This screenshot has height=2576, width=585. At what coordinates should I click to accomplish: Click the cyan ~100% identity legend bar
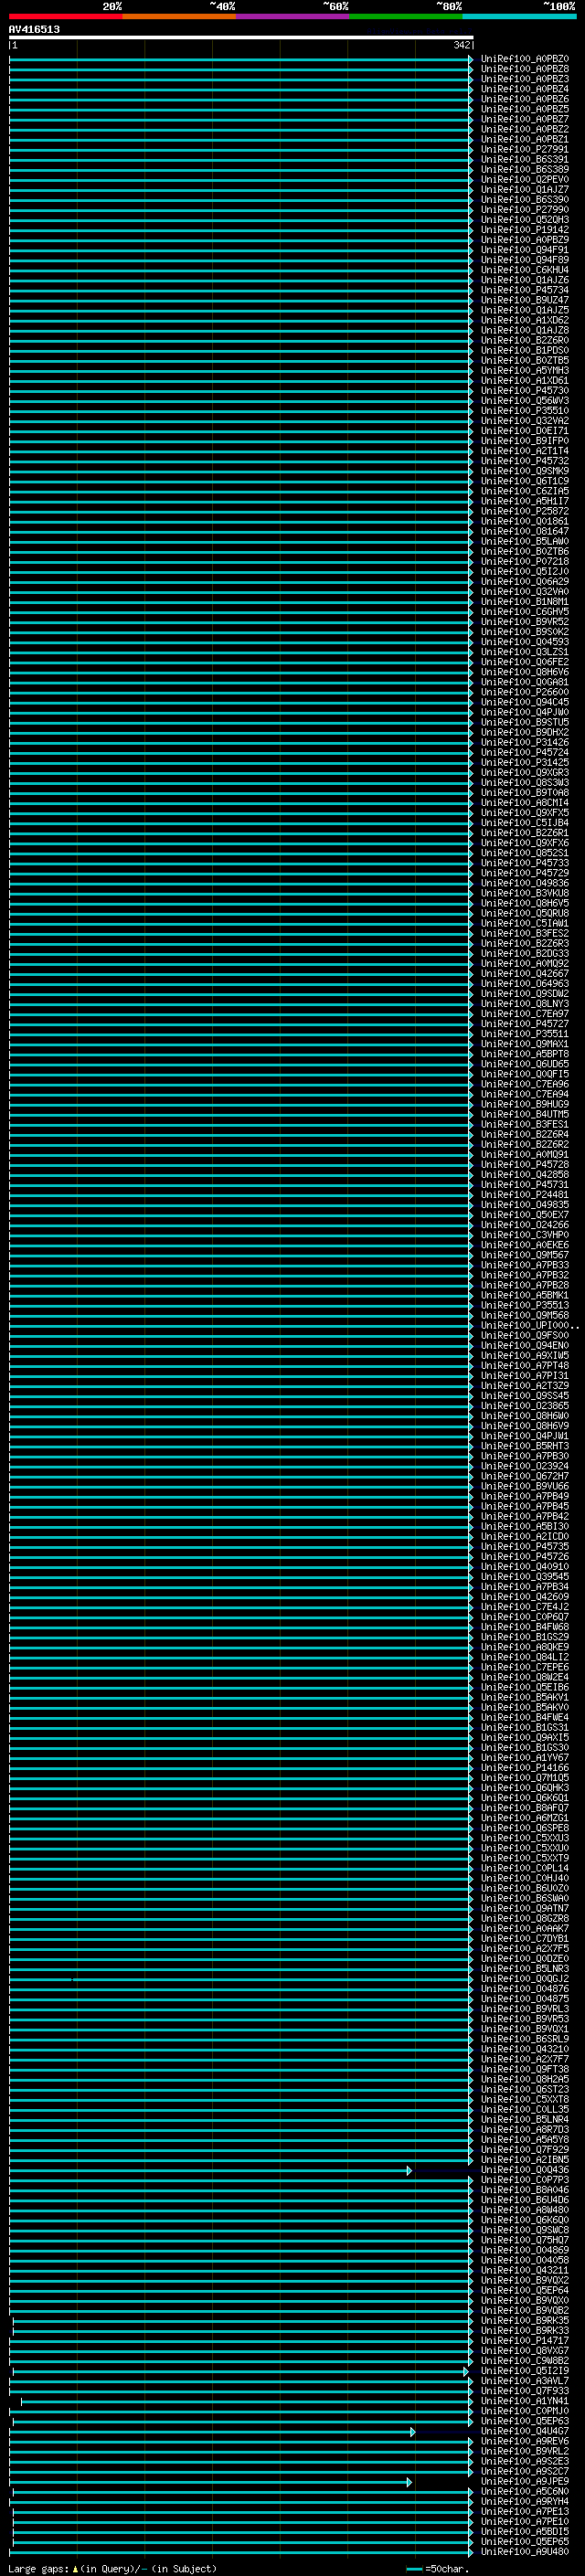click(519, 16)
